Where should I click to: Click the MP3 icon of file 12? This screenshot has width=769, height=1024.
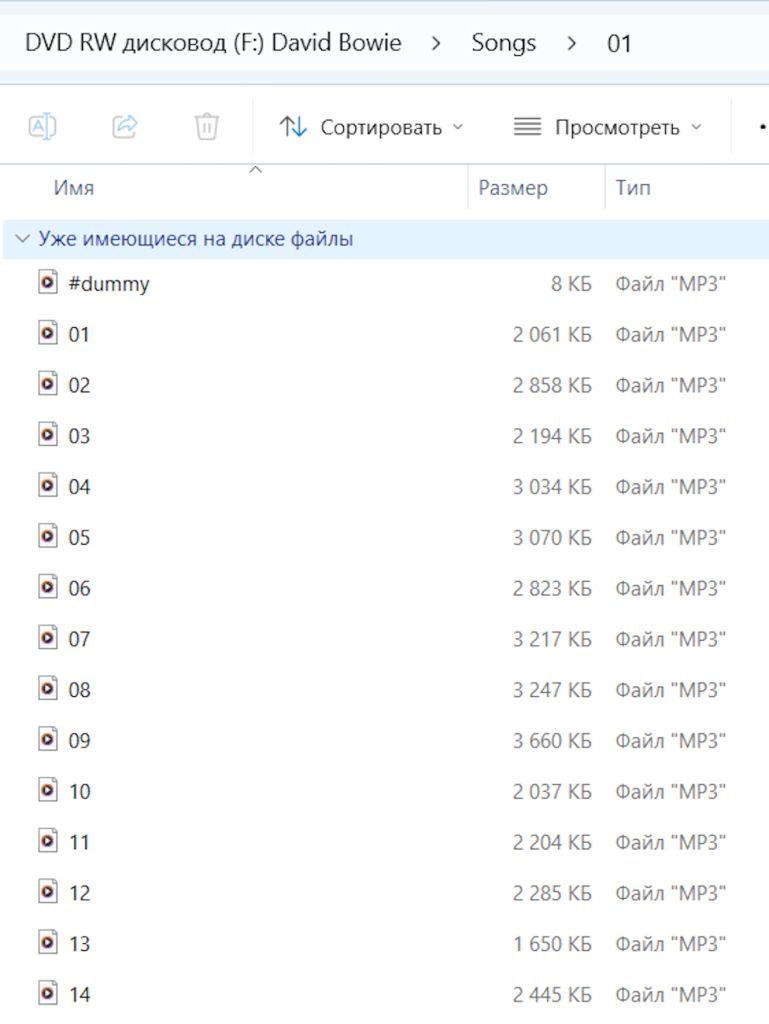(x=48, y=892)
